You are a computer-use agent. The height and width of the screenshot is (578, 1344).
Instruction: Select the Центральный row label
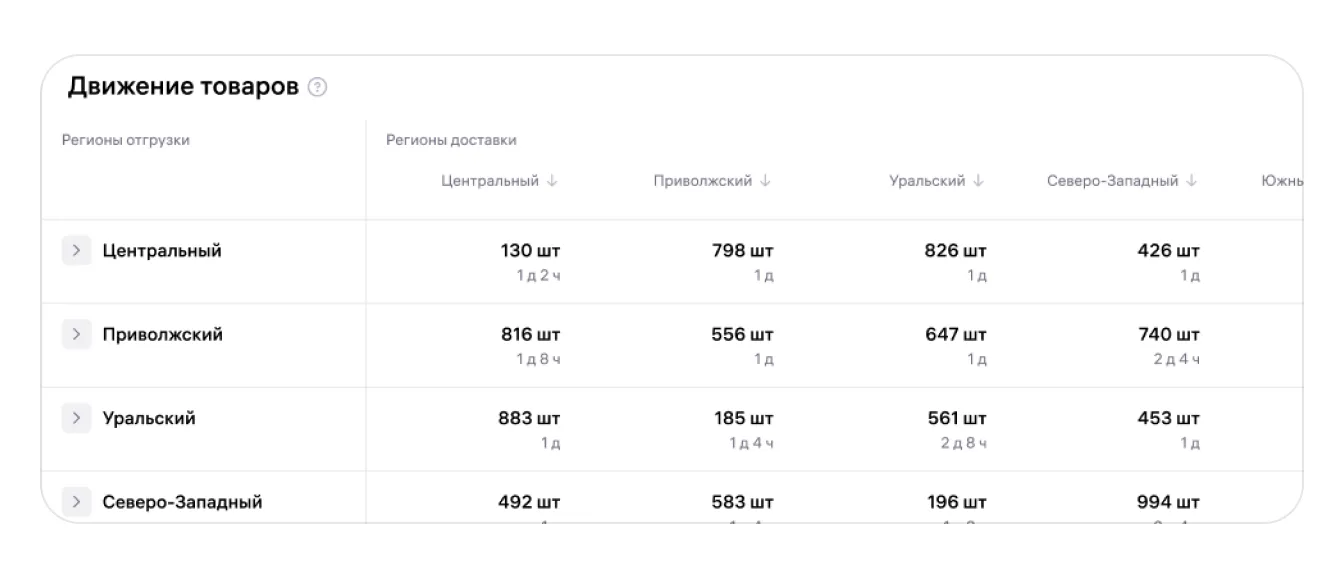162,251
